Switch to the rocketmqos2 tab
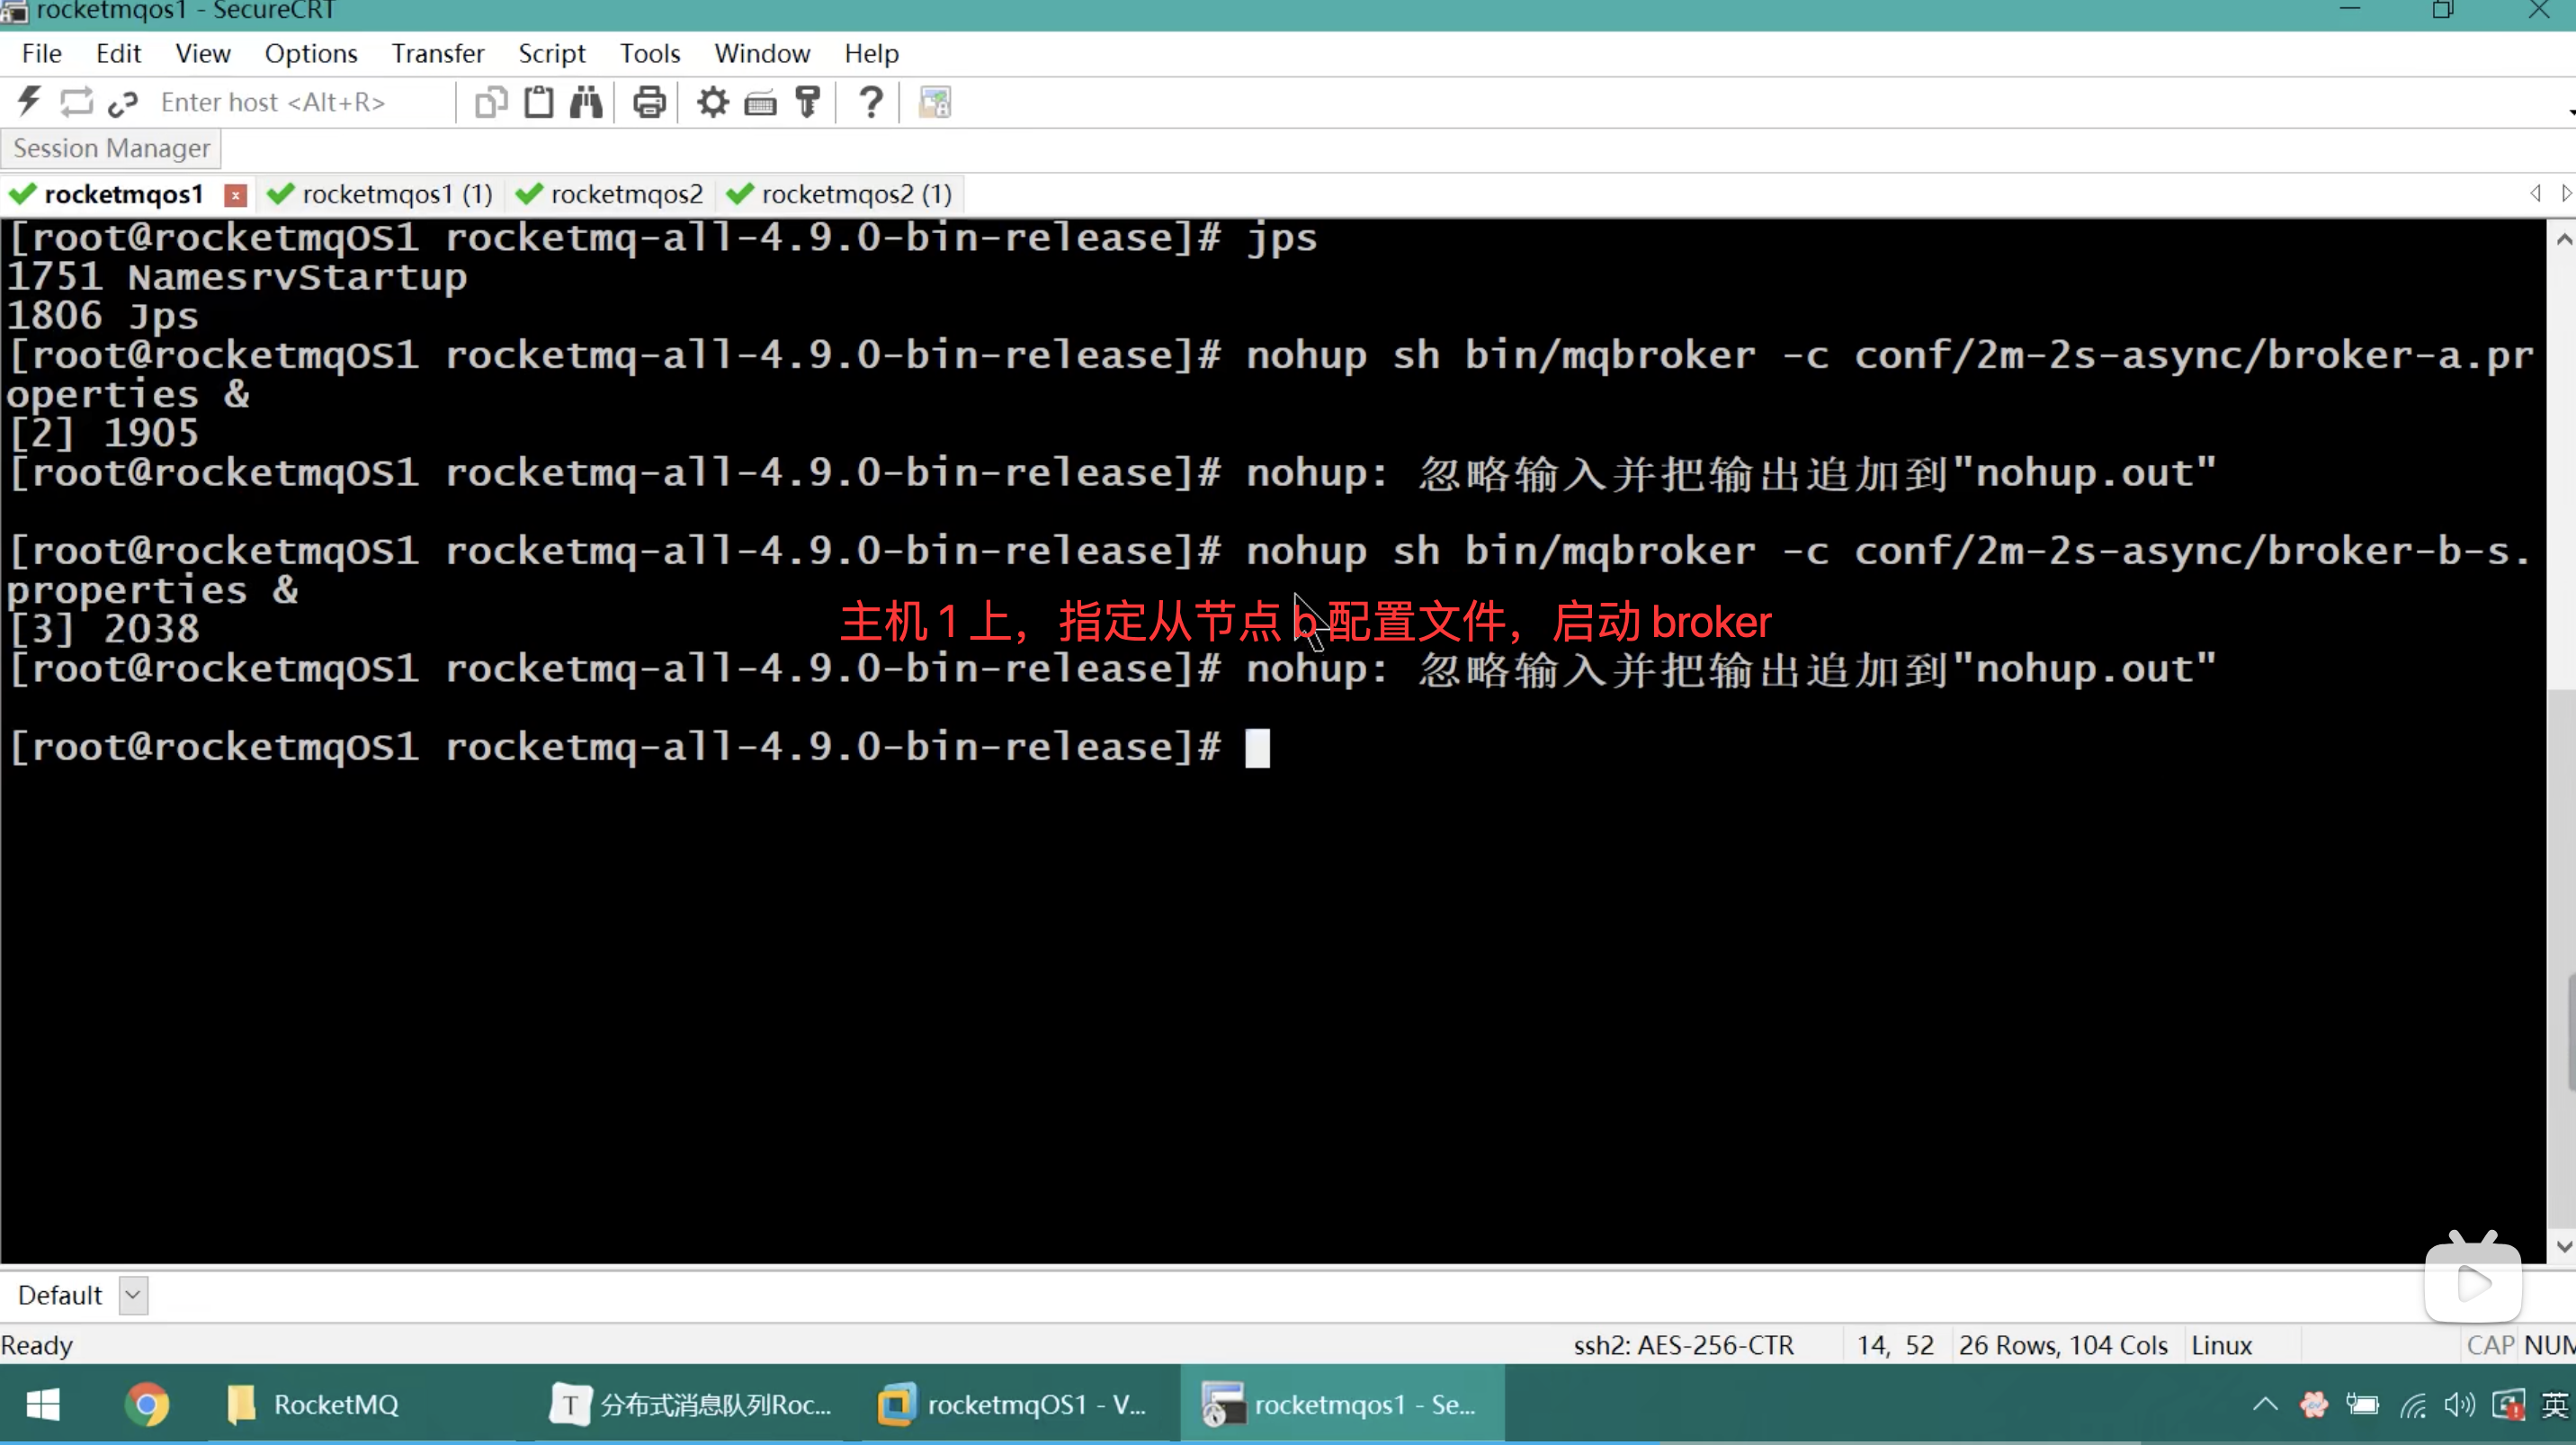 (626, 194)
